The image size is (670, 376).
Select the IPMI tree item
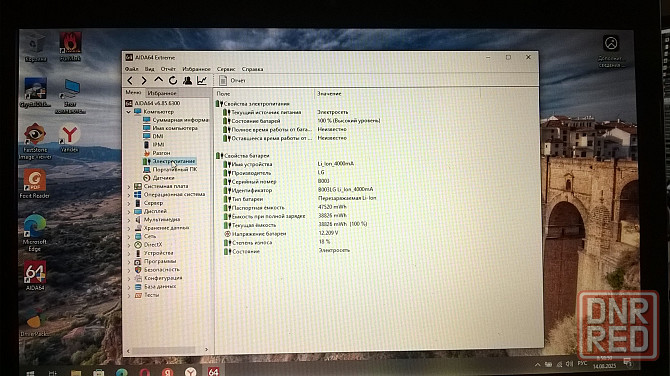coord(154,144)
